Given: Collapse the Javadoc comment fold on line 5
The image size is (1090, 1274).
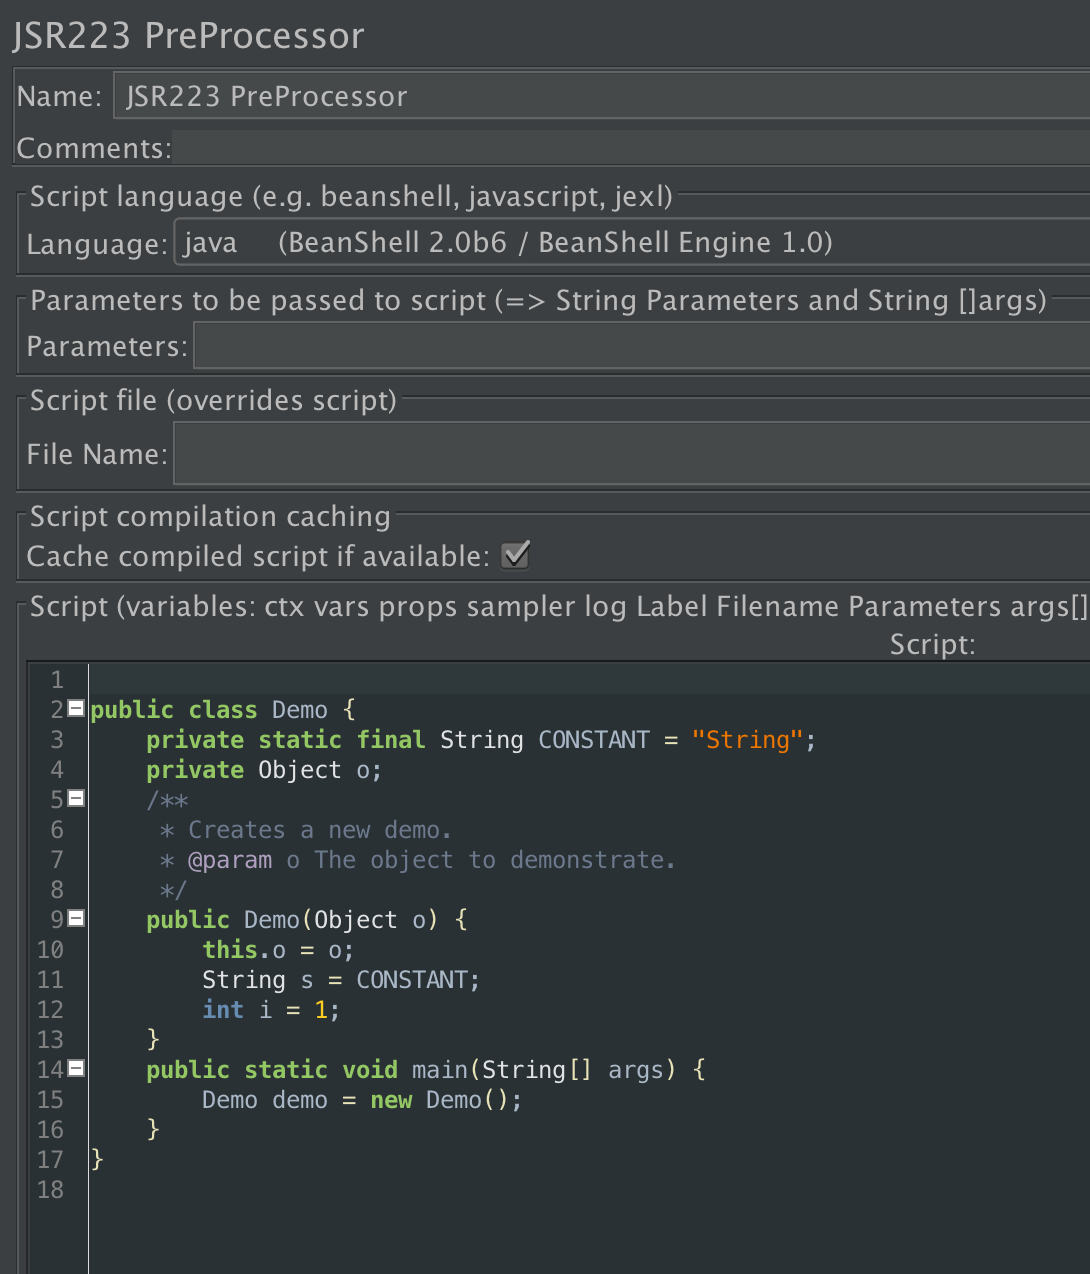Looking at the screenshot, I should coord(76,799).
